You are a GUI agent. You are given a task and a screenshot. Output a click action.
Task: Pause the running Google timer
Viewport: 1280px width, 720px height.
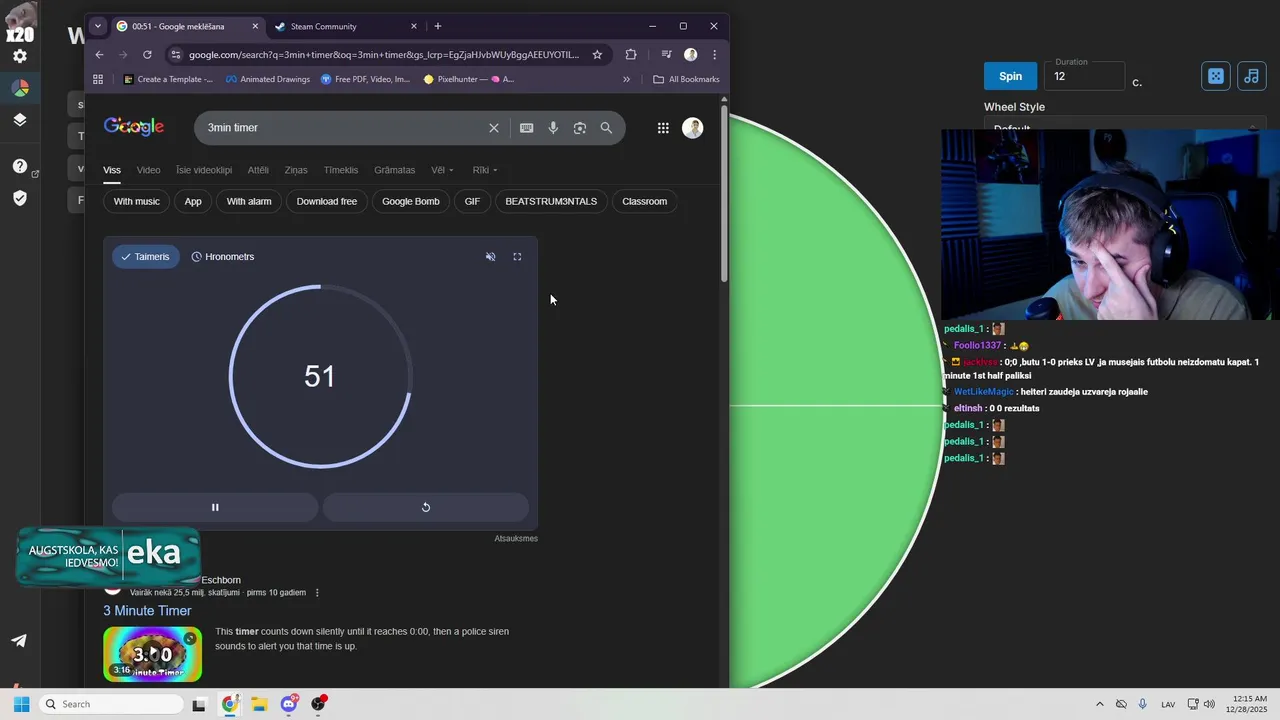215,507
